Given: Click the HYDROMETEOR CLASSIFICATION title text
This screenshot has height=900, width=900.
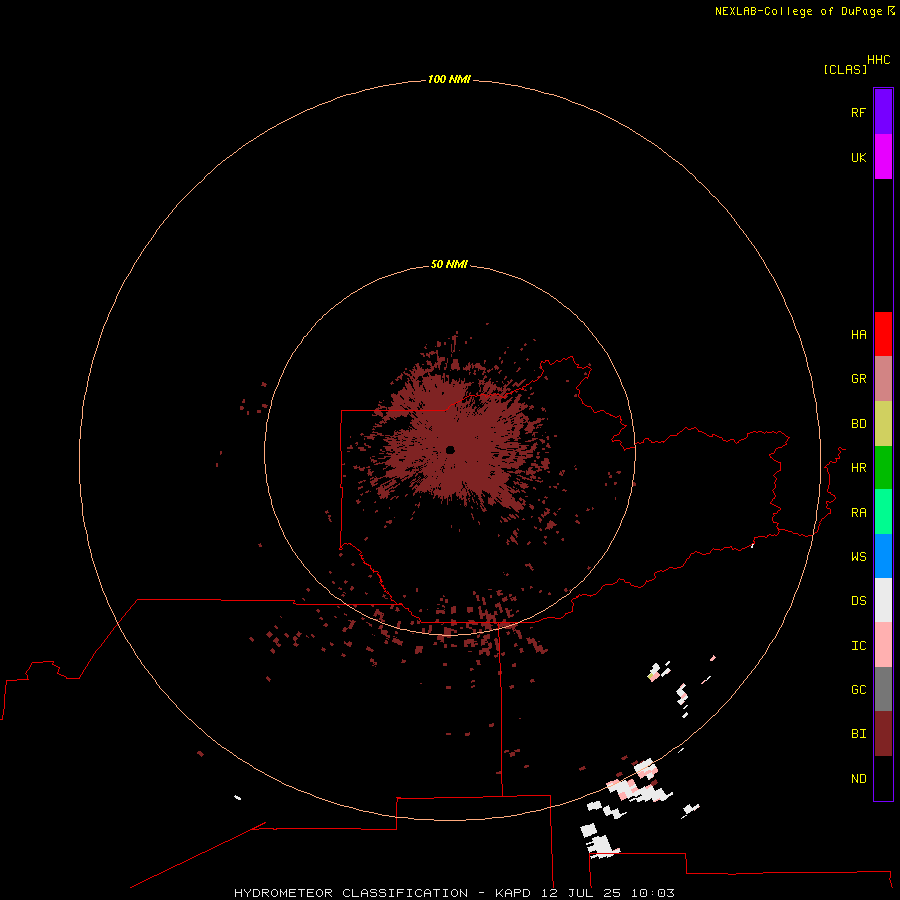Looking at the screenshot, I should point(351,893).
